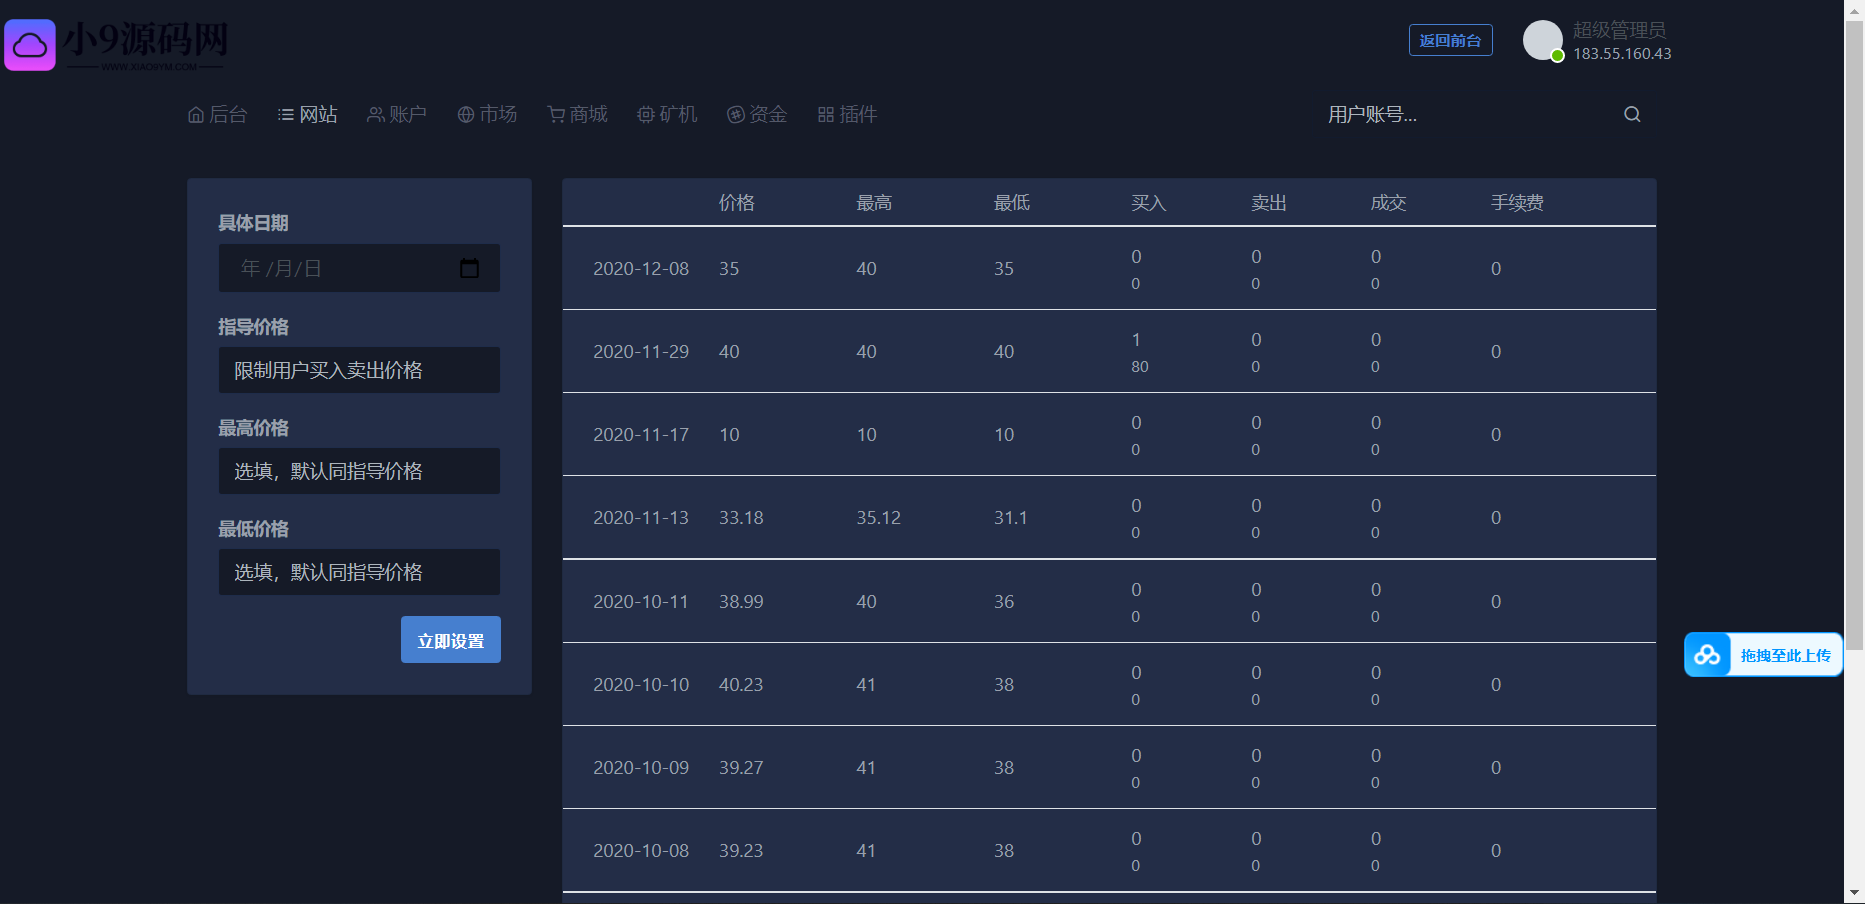This screenshot has height=904, width=1865.
Task: Select the 2020-11-17 row date
Action: coord(641,435)
